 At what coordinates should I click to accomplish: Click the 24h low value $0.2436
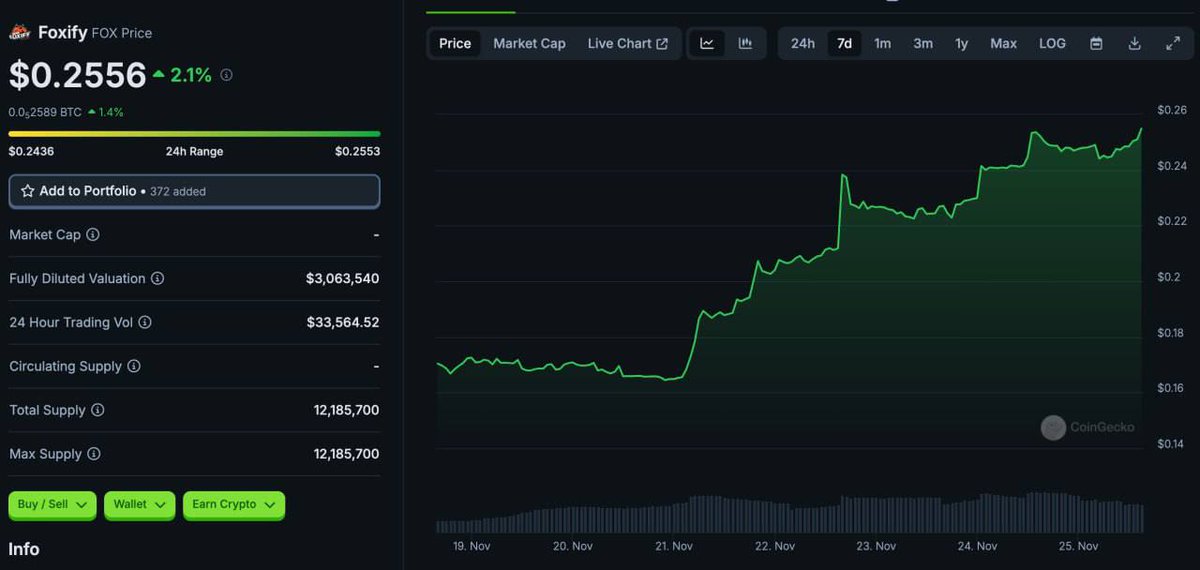click(31, 152)
